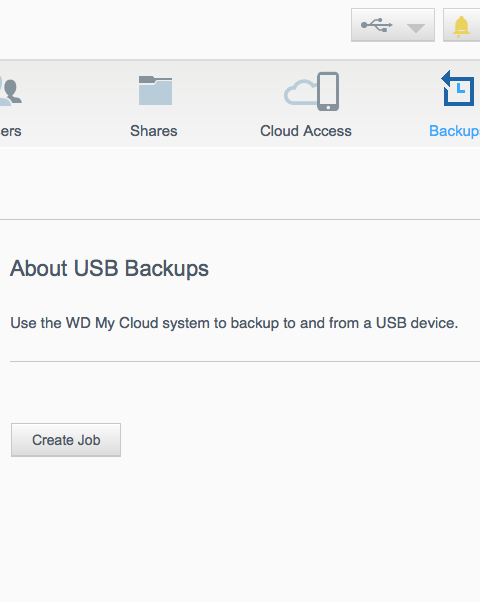The width and height of the screenshot is (480, 602).
Task: Open the Shares folder icon
Action: pos(155,90)
